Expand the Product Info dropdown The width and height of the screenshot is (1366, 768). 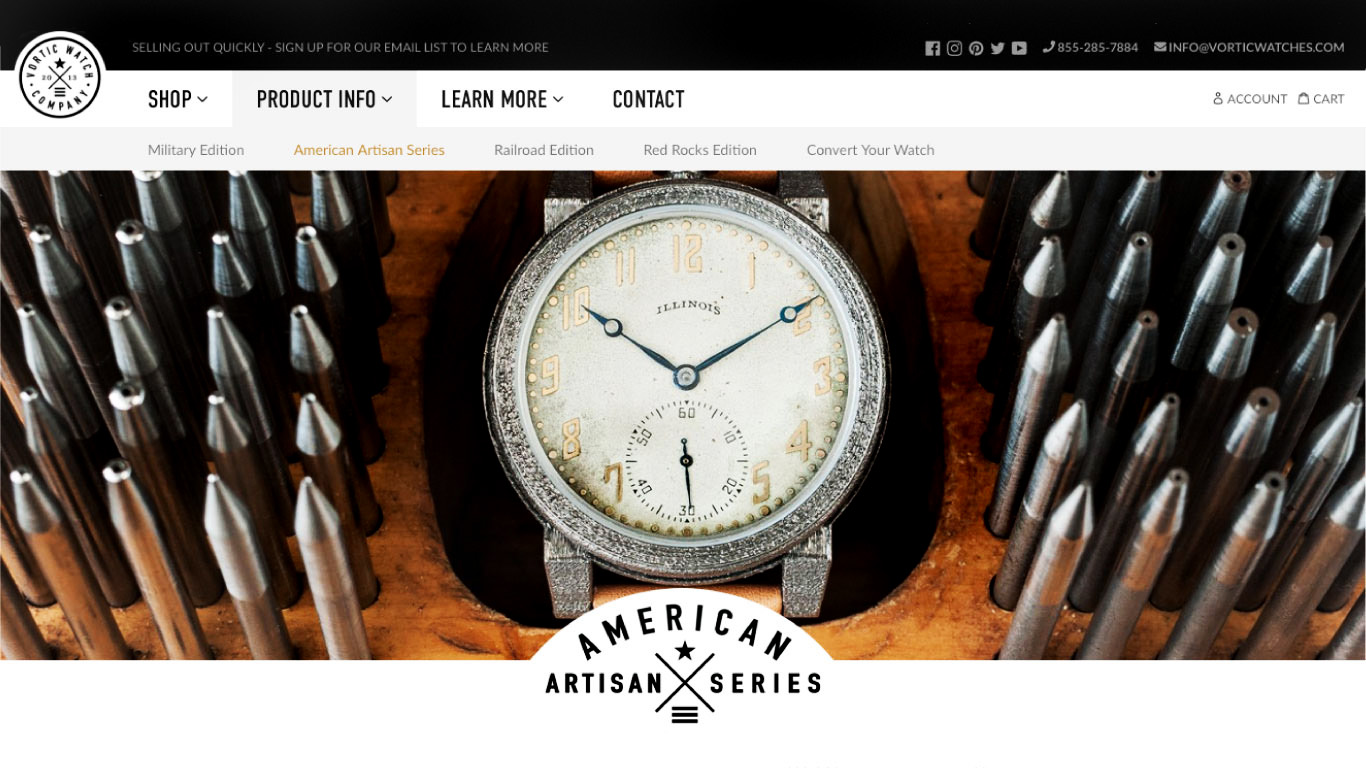325,99
